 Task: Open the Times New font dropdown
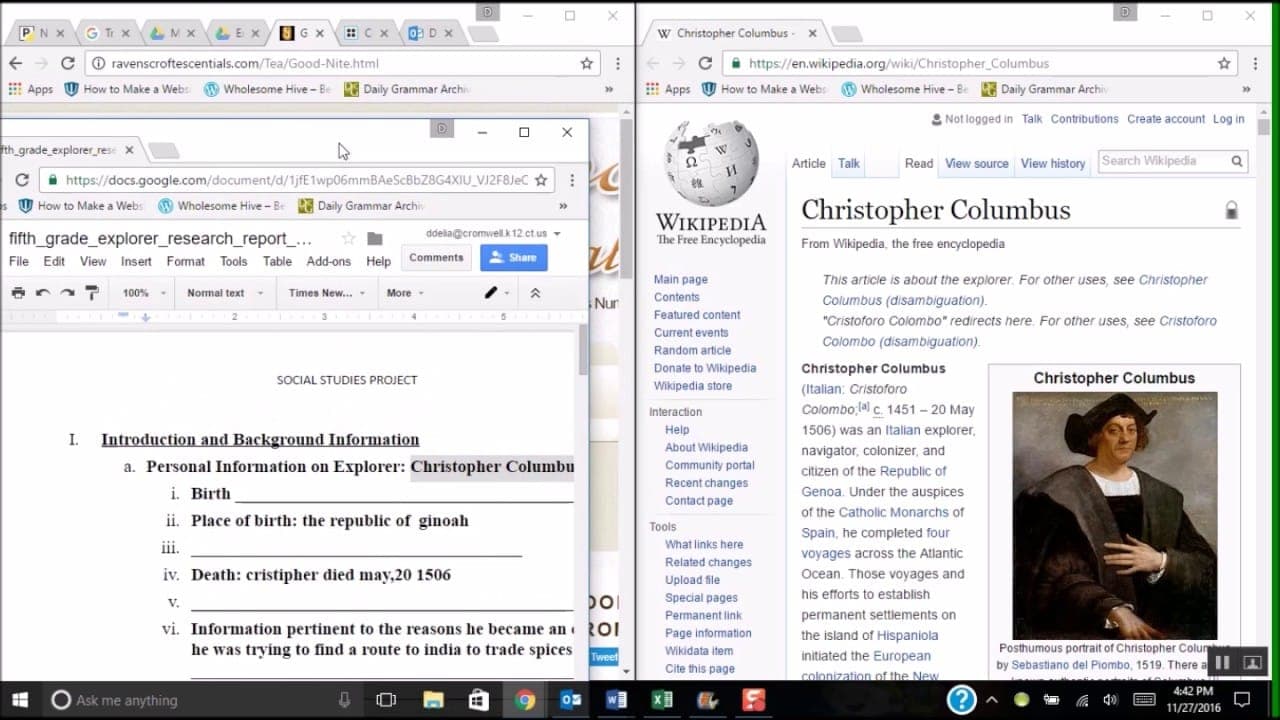coord(327,293)
